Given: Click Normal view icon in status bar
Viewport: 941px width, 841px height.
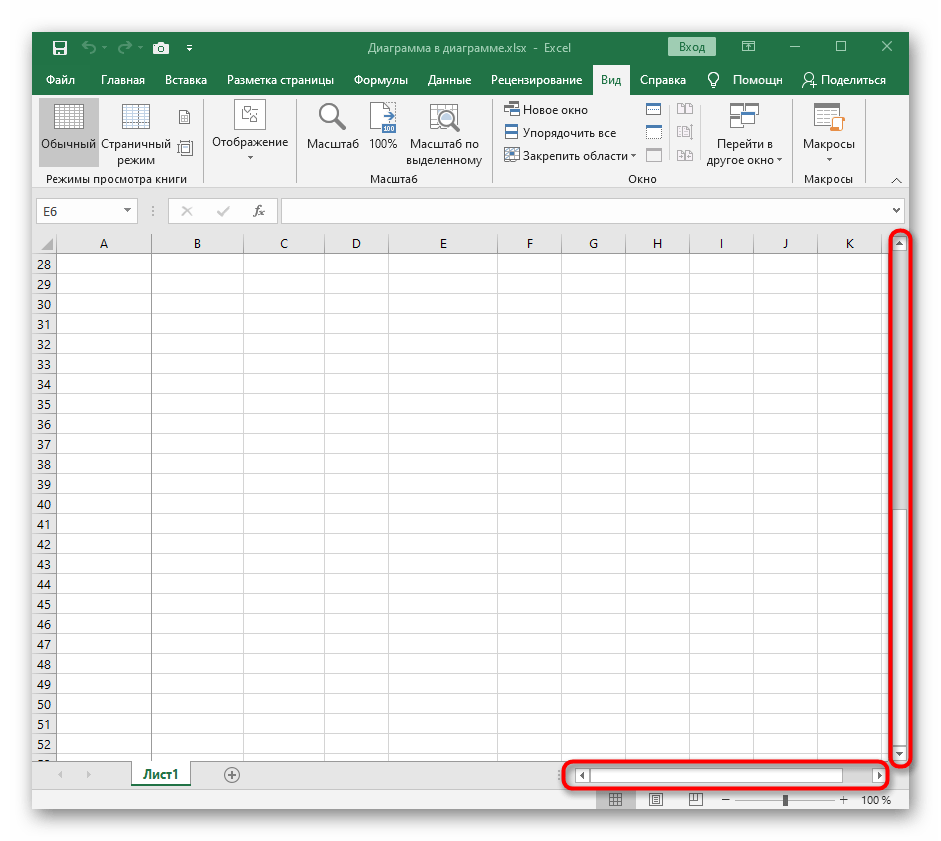Looking at the screenshot, I should [615, 800].
